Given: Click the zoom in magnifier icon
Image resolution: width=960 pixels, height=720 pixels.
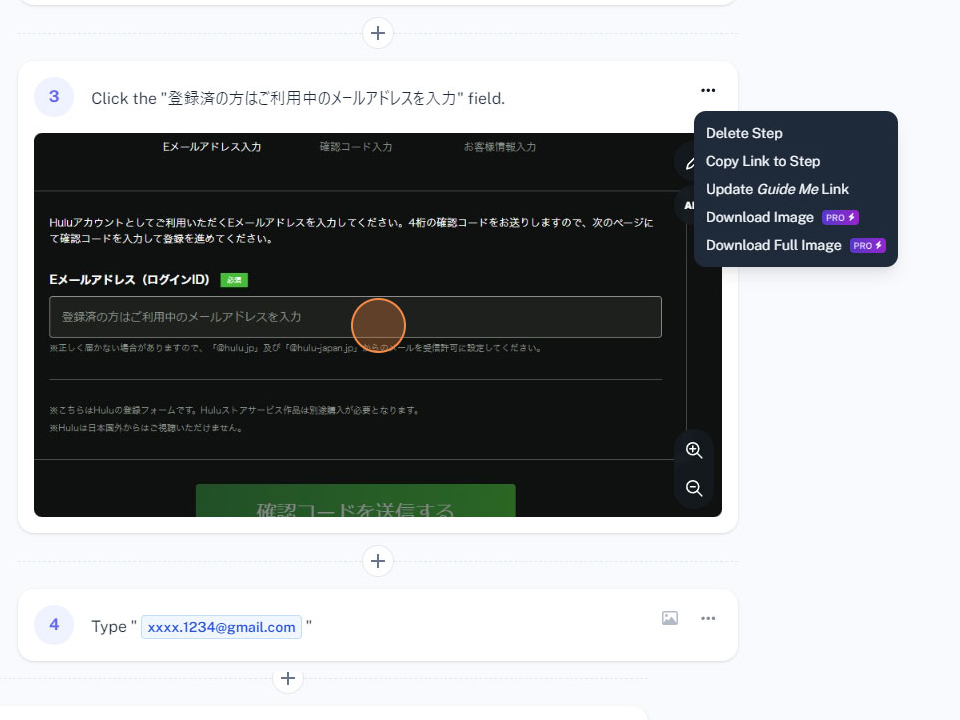Looking at the screenshot, I should 694,450.
